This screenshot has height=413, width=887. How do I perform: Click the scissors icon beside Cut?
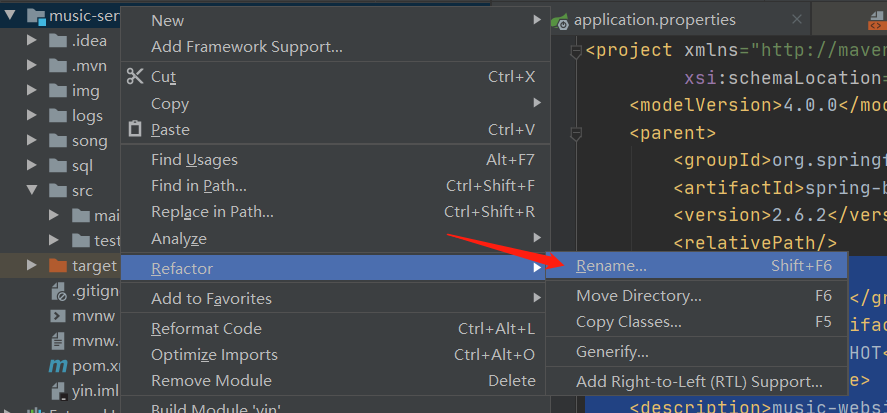click(x=135, y=77)
